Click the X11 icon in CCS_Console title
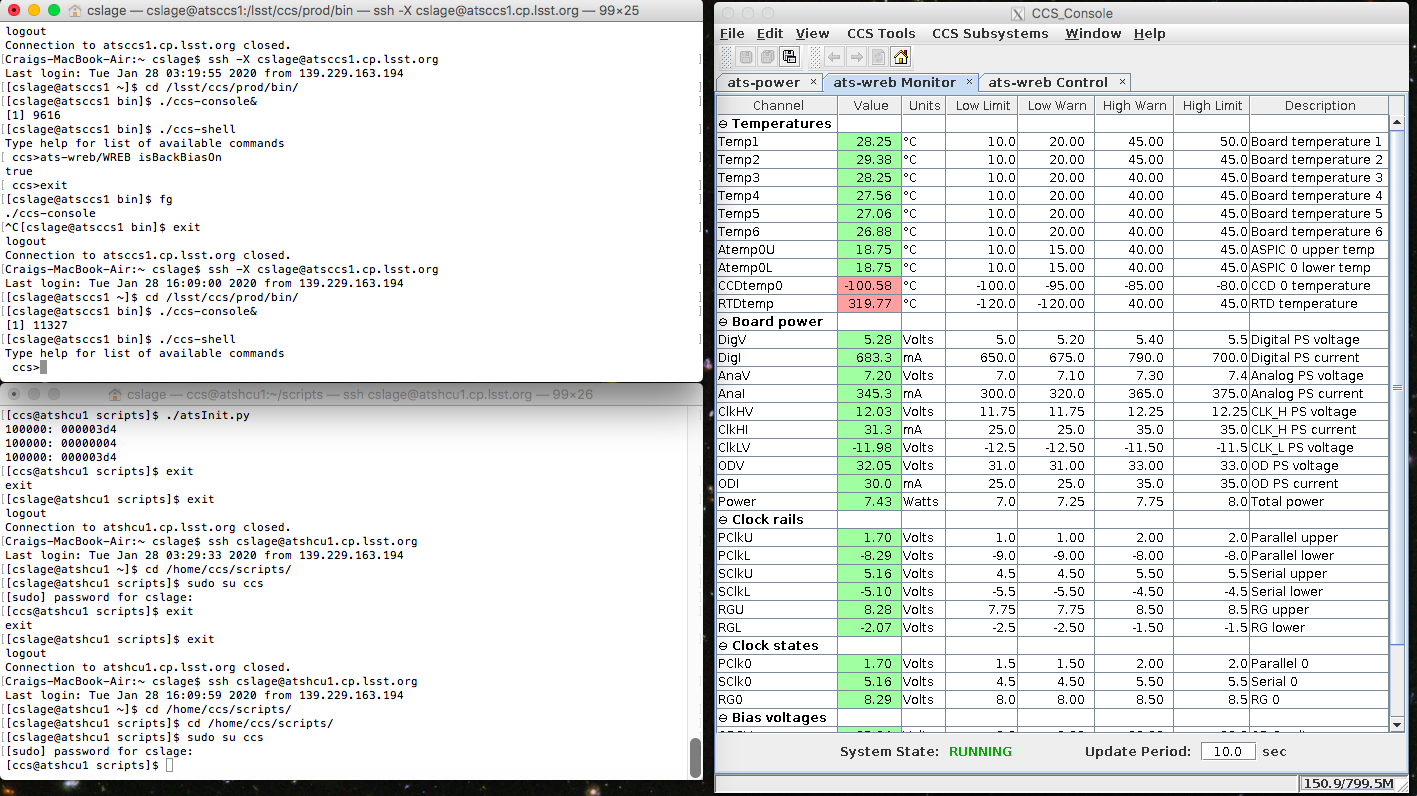 click(x=1017, y=14)
